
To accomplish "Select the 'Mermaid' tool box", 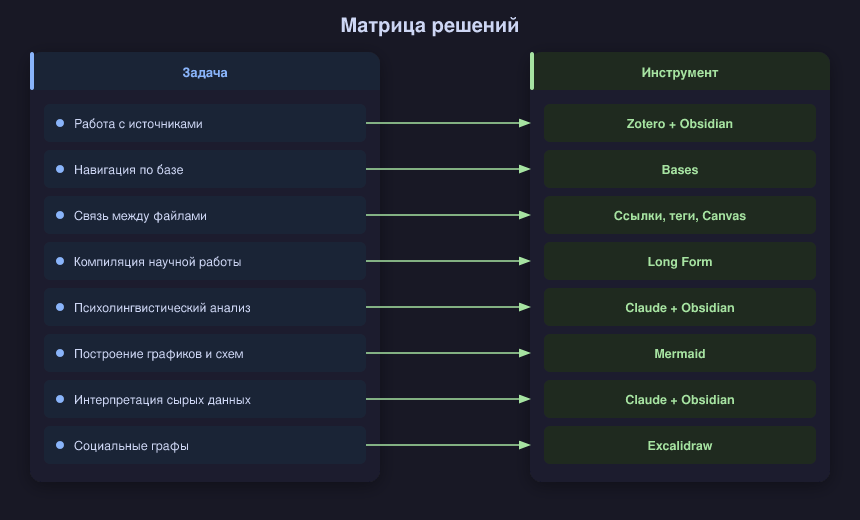I will [x=680, y=354].
